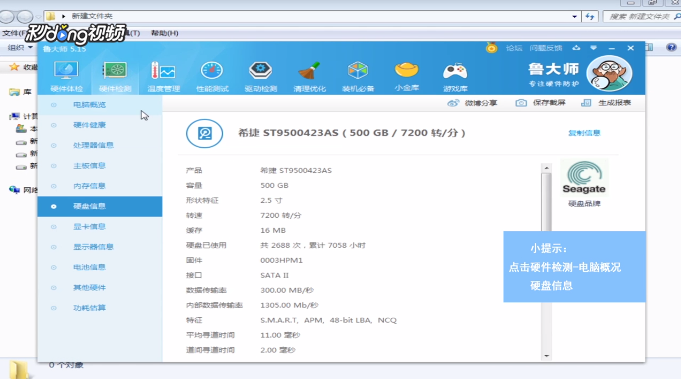Click 复制信息 copy info link
Viewport: 681px width, 379px height.
[x=584, y=133]
